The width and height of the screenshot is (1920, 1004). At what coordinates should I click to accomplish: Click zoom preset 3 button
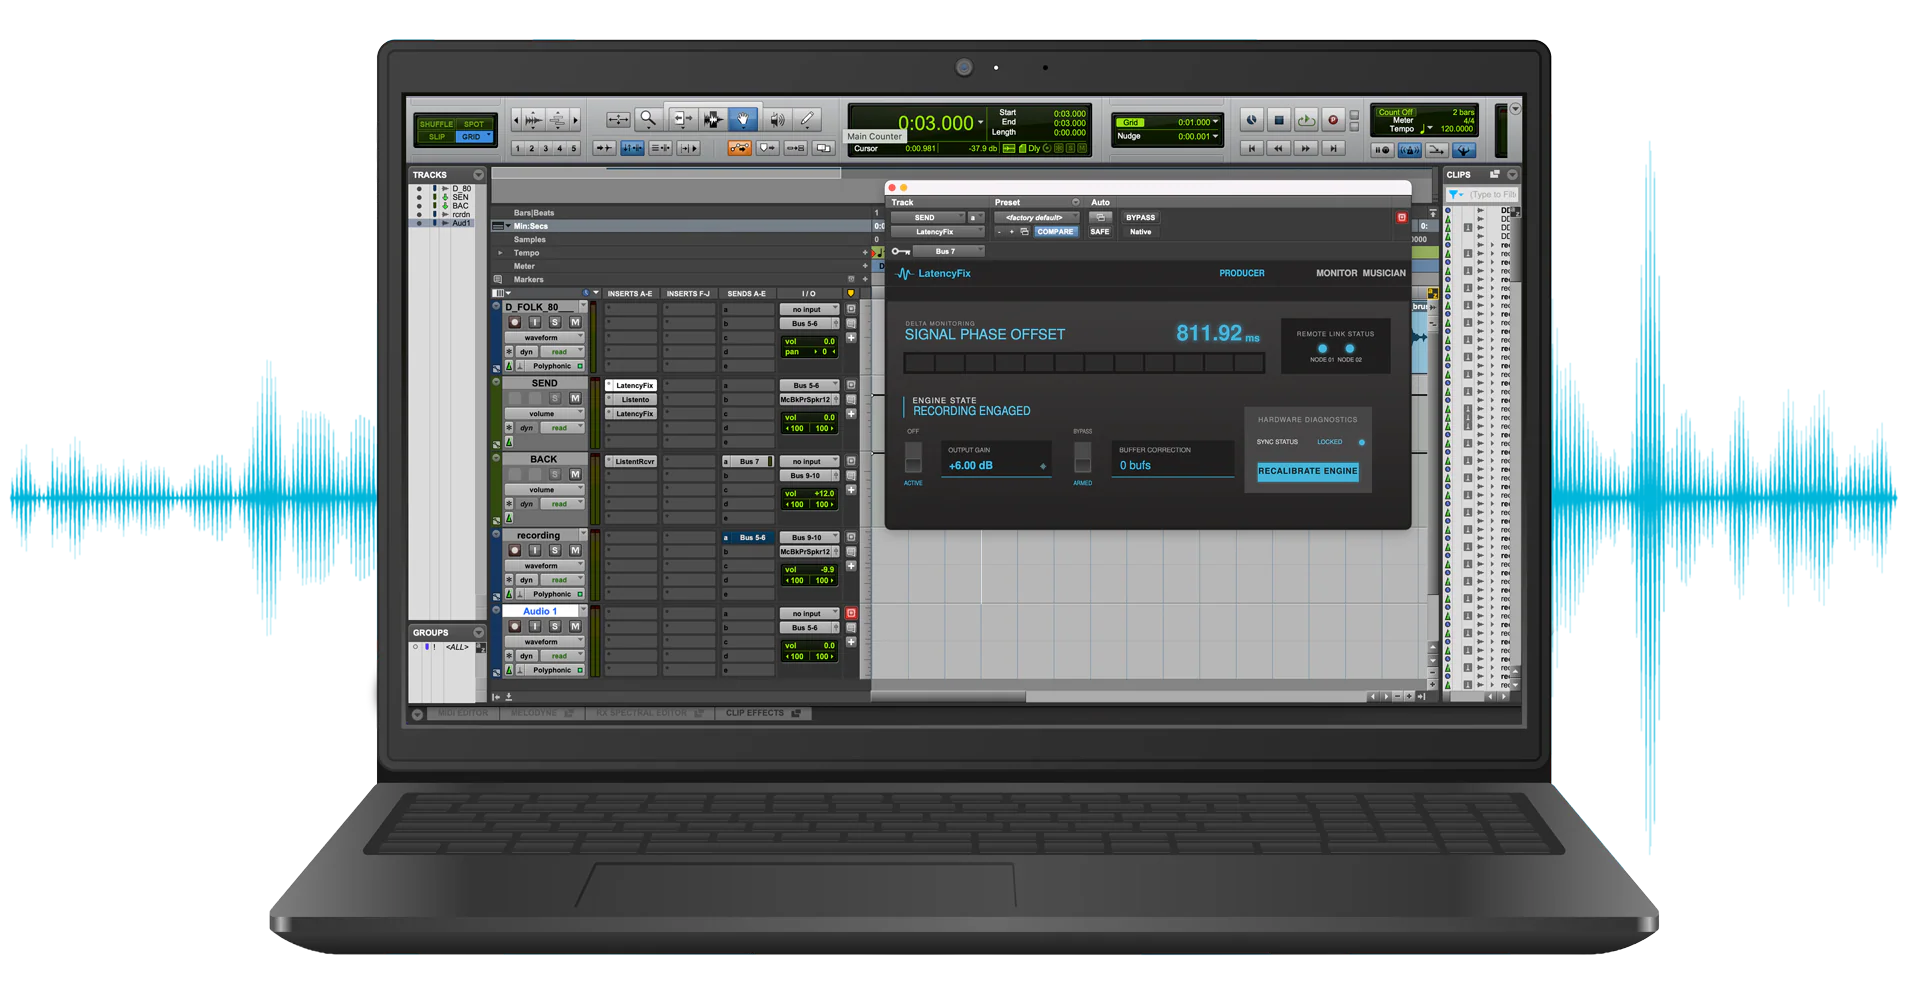tap(546, 148)
